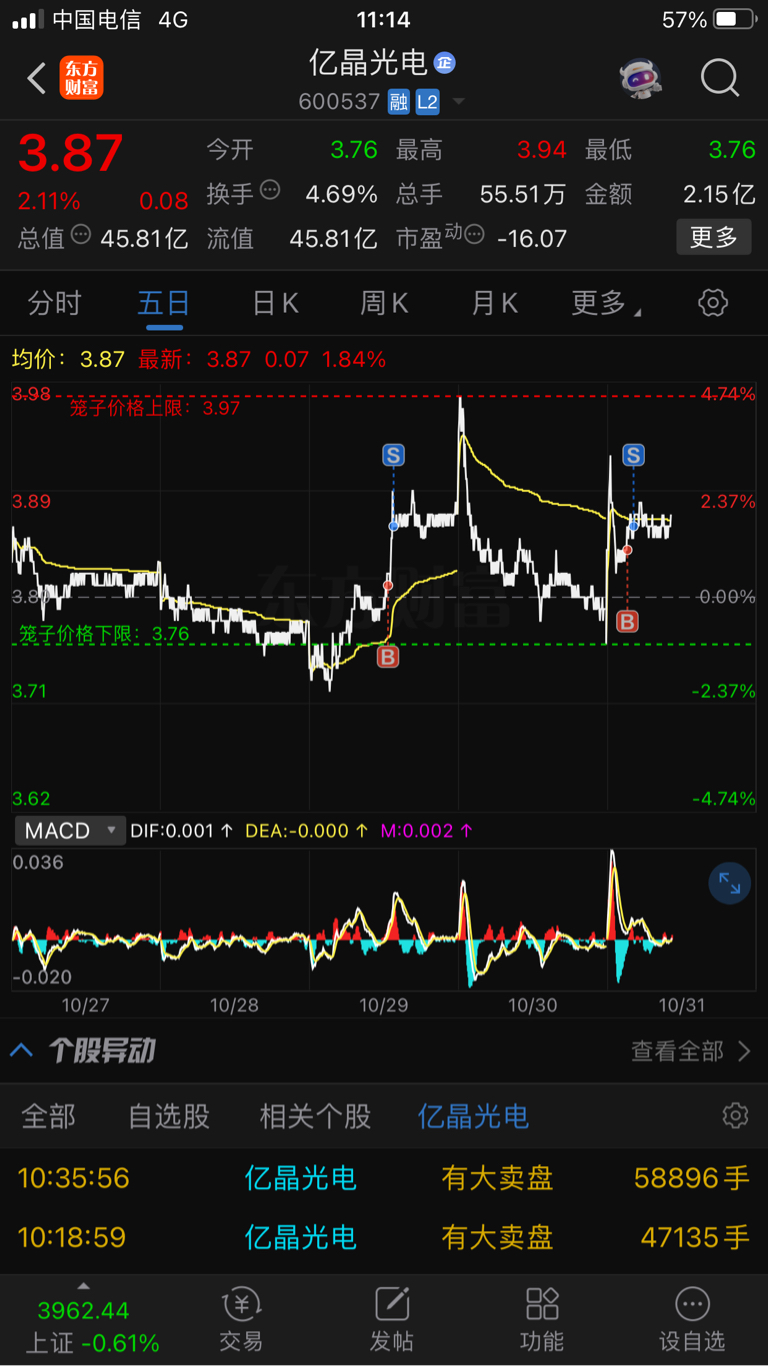Tap the signal strength bars
768x1366 pixels.
(27, 19)
